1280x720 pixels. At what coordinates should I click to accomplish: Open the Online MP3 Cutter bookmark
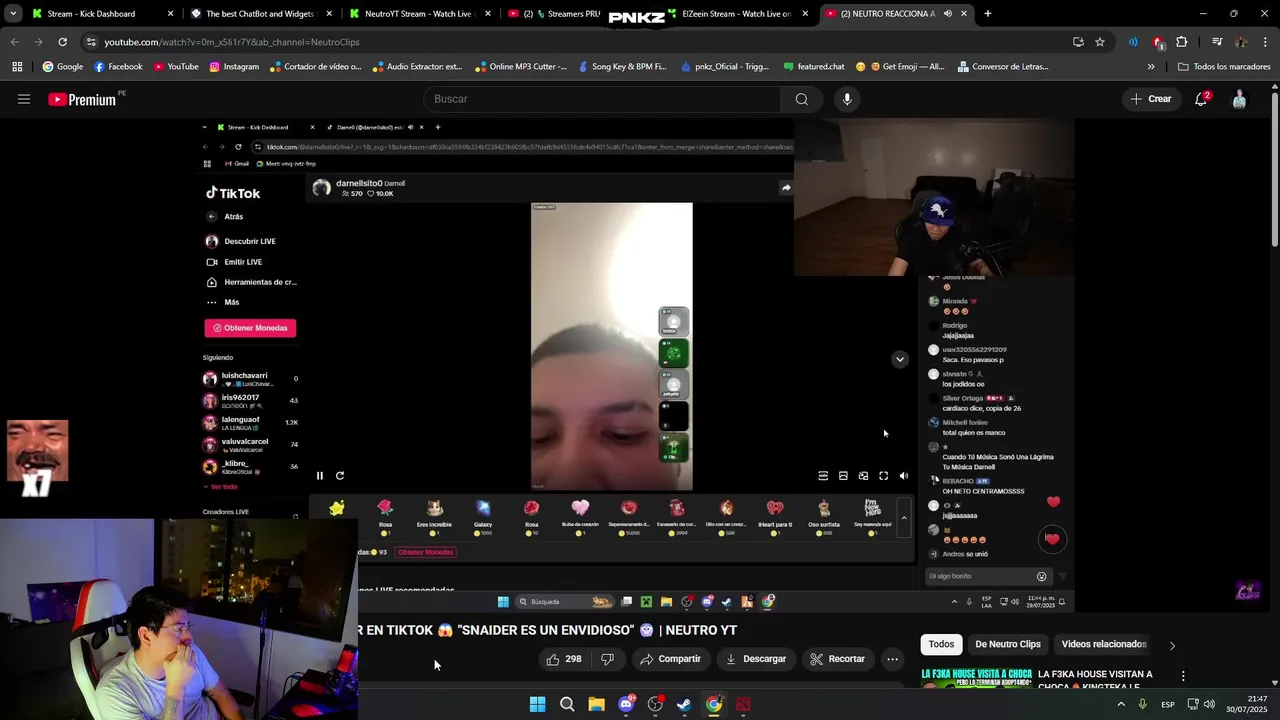(521, 67)
